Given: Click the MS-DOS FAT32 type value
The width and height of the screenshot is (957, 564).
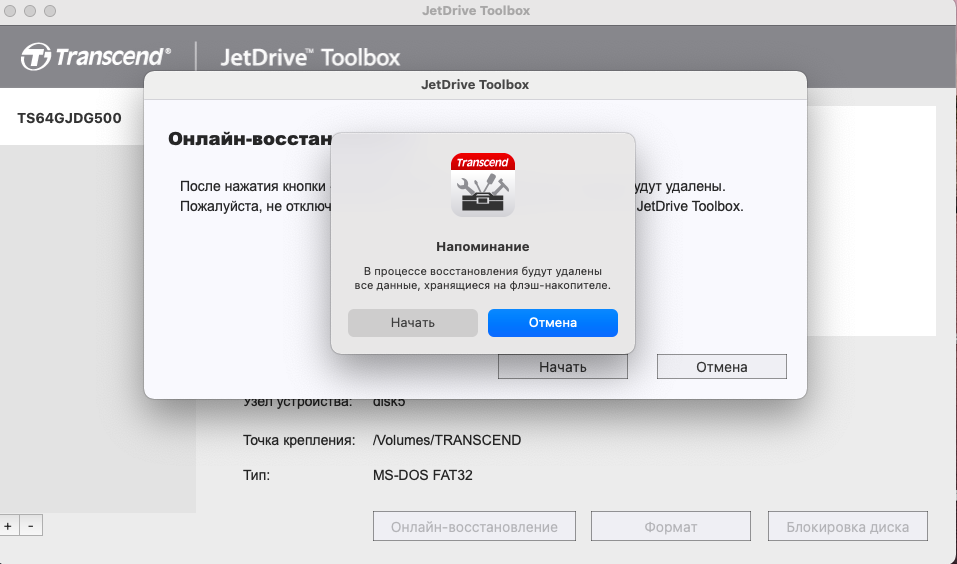Looking at the screenshot, I should tap(422, 475).
